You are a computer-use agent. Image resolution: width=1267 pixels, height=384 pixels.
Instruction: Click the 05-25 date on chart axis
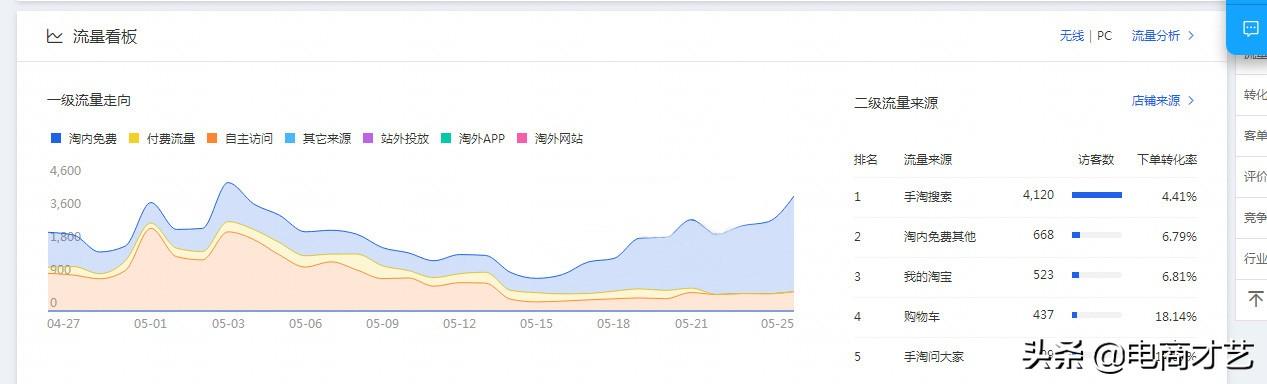[777, 324]
